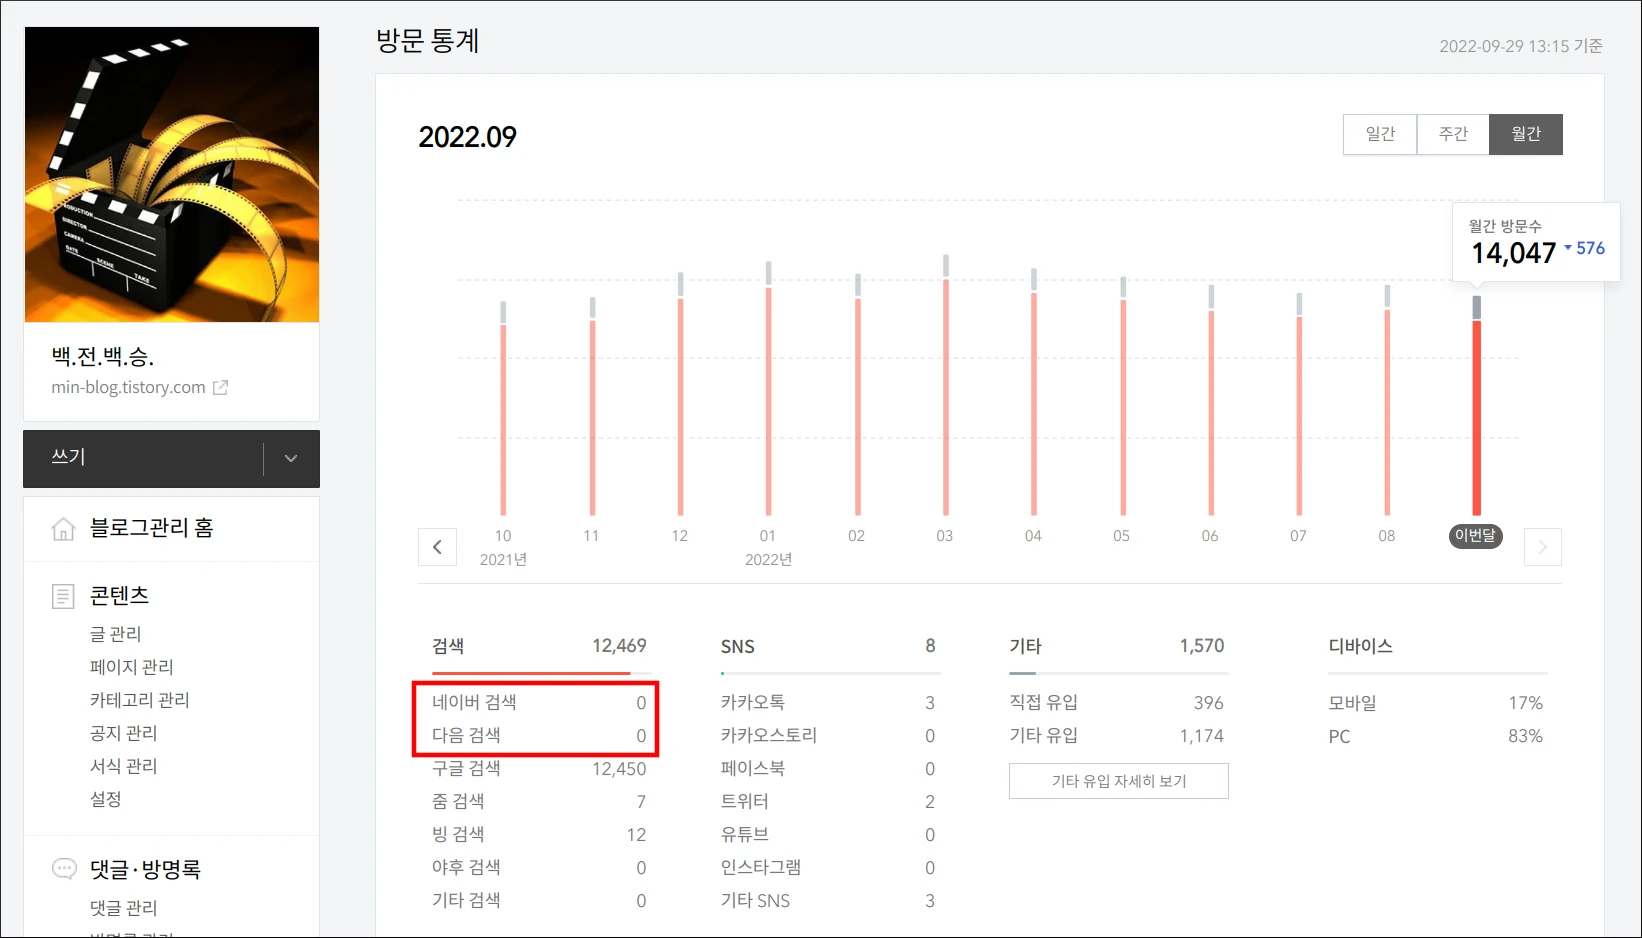Click the right navigation arrow beside the chart
Image resolution: width=1642 pixels, height=938 pixels.
tap(1542, 547)
